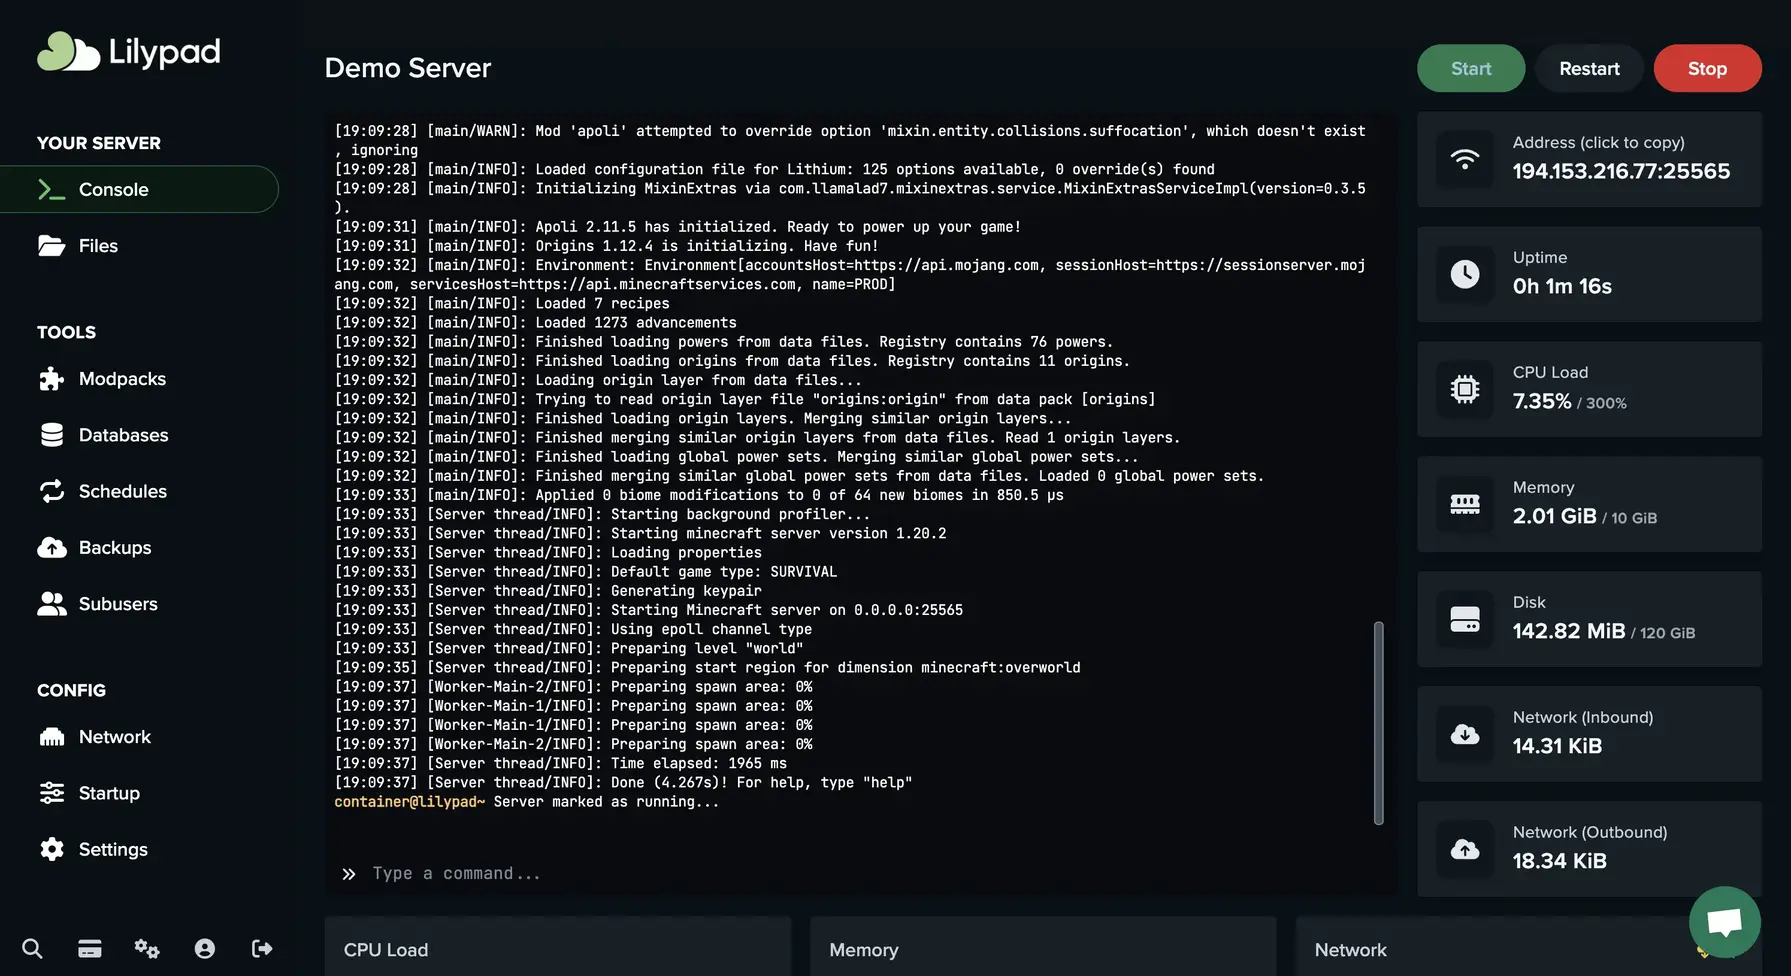Open the live chat bubble
The height and width of the screenshot is (976, 1791).
[x=1724, y=921]
